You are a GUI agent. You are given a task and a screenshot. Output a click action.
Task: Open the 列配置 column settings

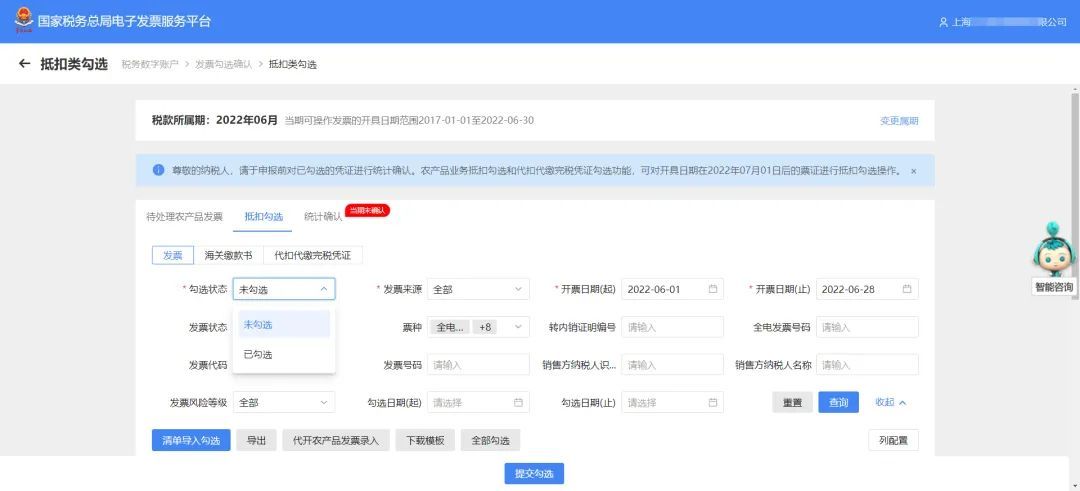pyautogui.click(x=893, y=440)
